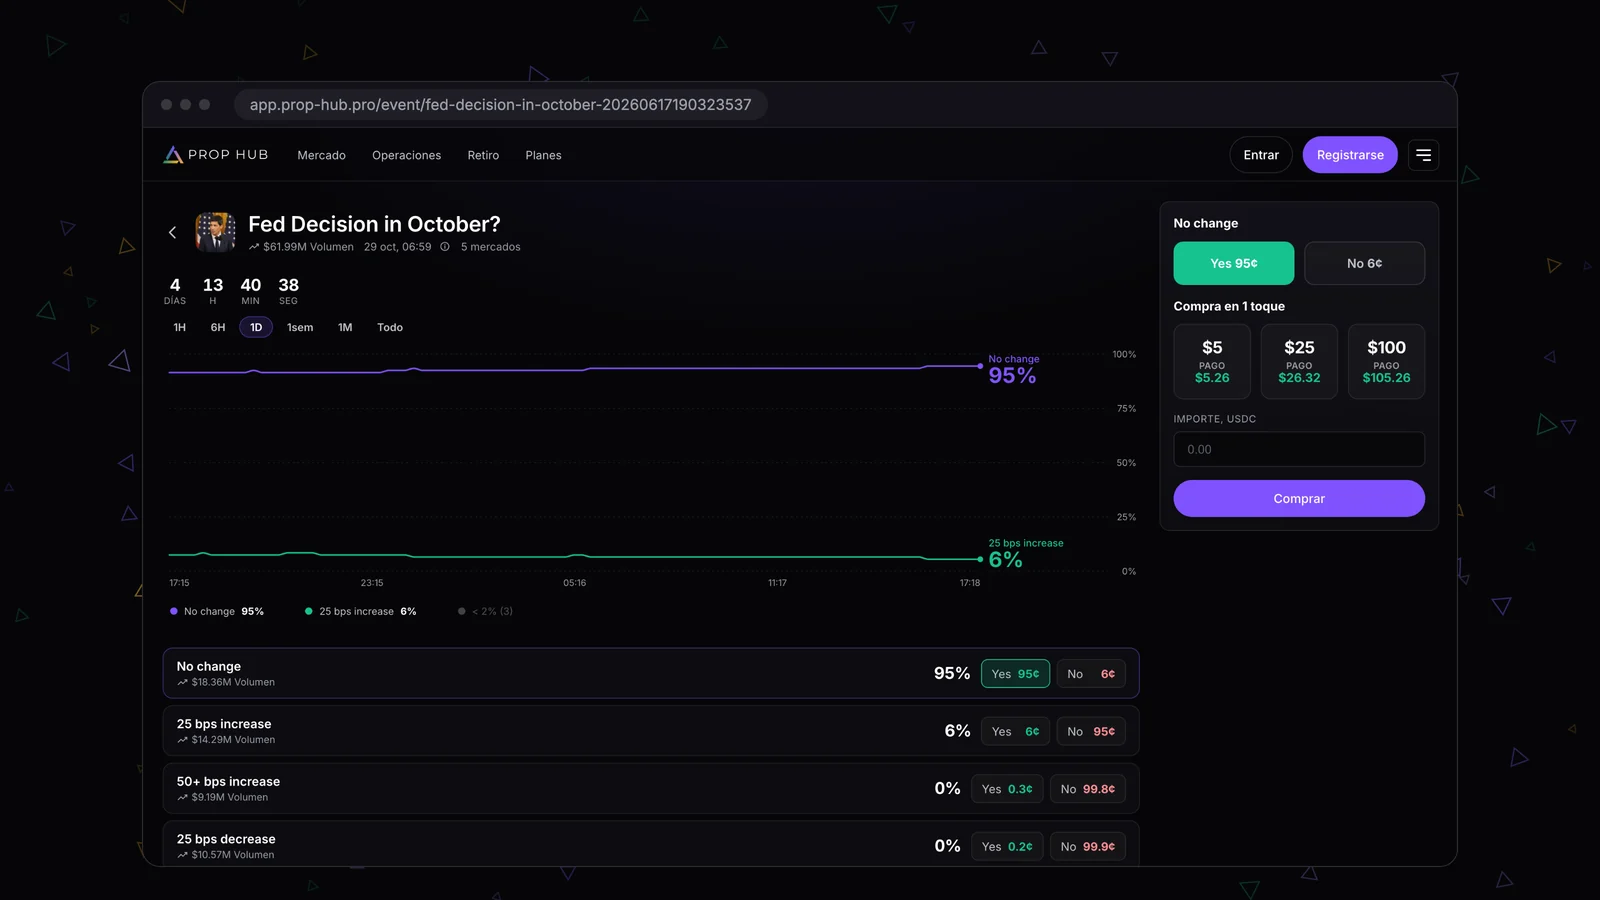Viewport: 1600px width, 900px height.
Task: Click No 99.8¢ in the 50+ bps increase row
Action: point(1088,789)
